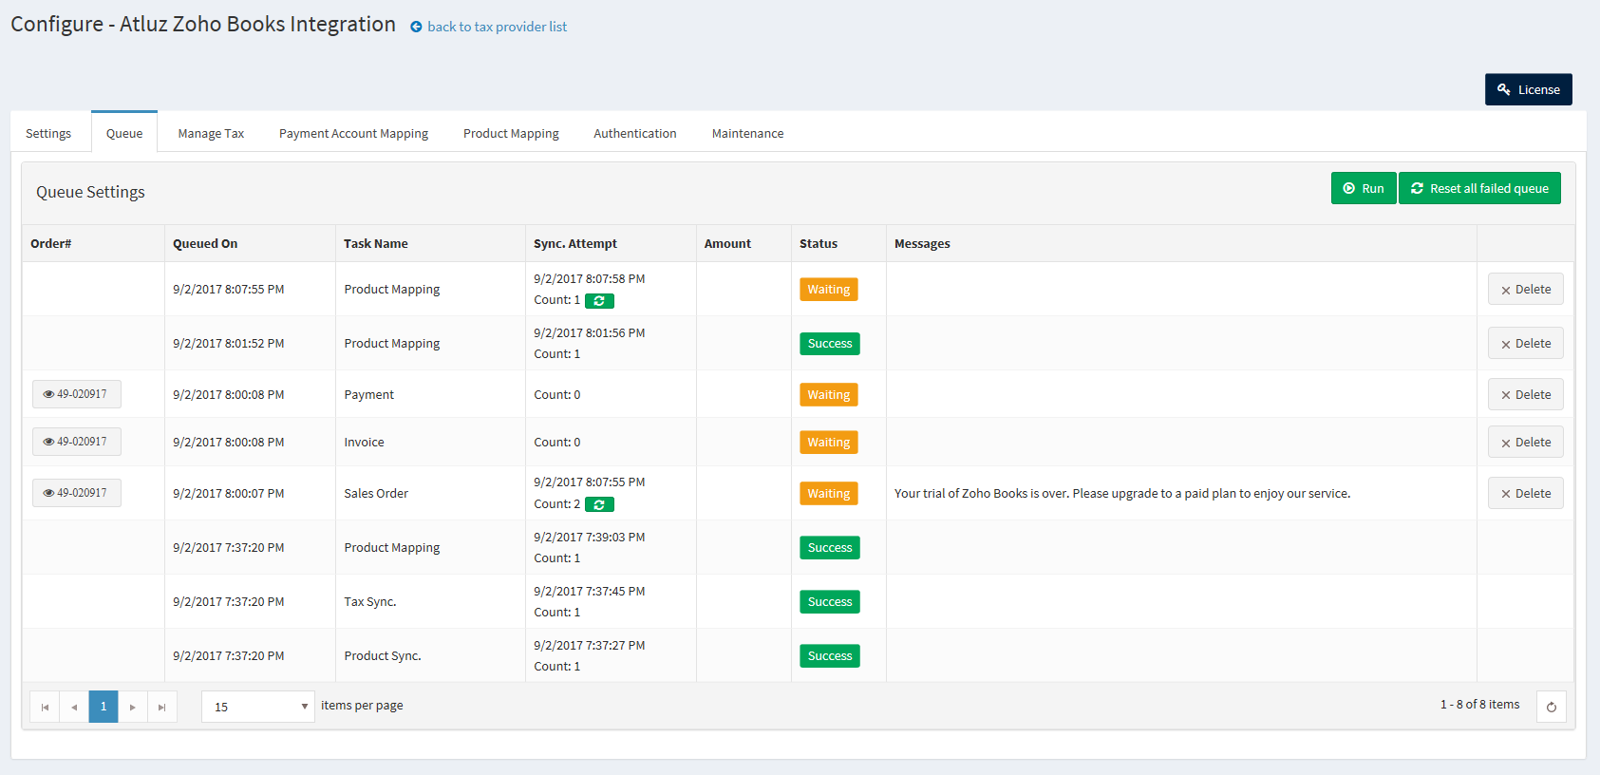
Task: Delete the Payment queue task
Action: point(1525,395)
